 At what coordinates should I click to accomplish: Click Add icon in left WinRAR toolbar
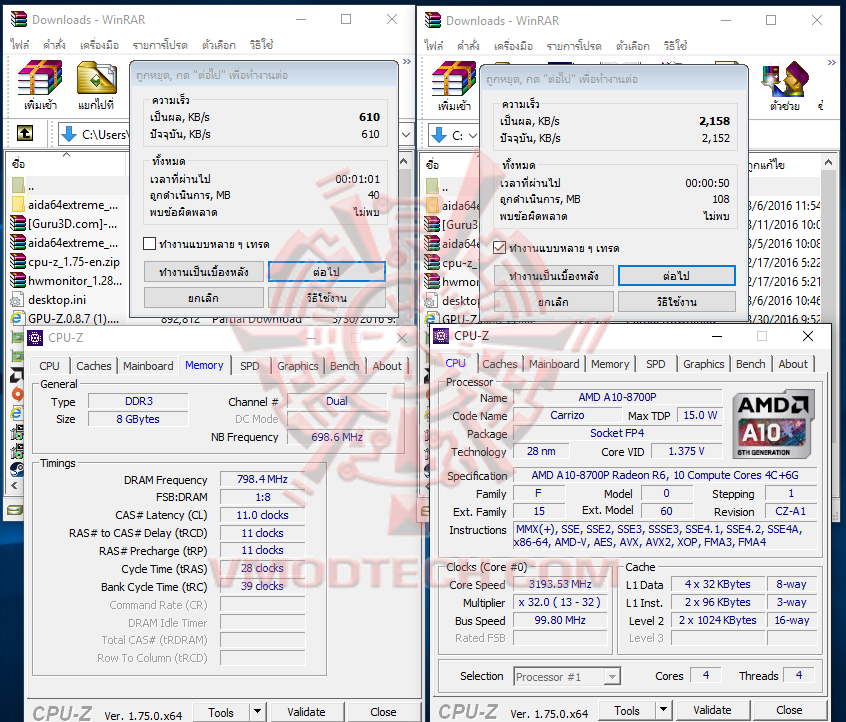pyautogui.click(x=40, y=85)
